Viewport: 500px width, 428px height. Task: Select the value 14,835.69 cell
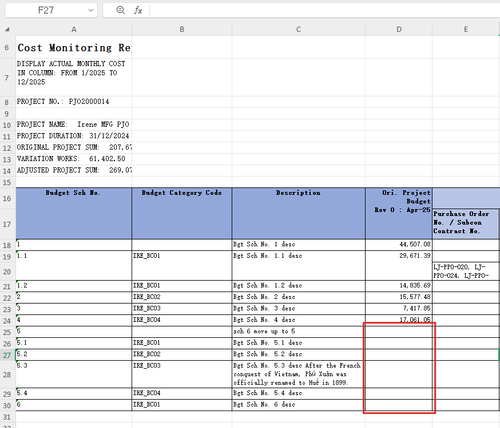(399, 286)
